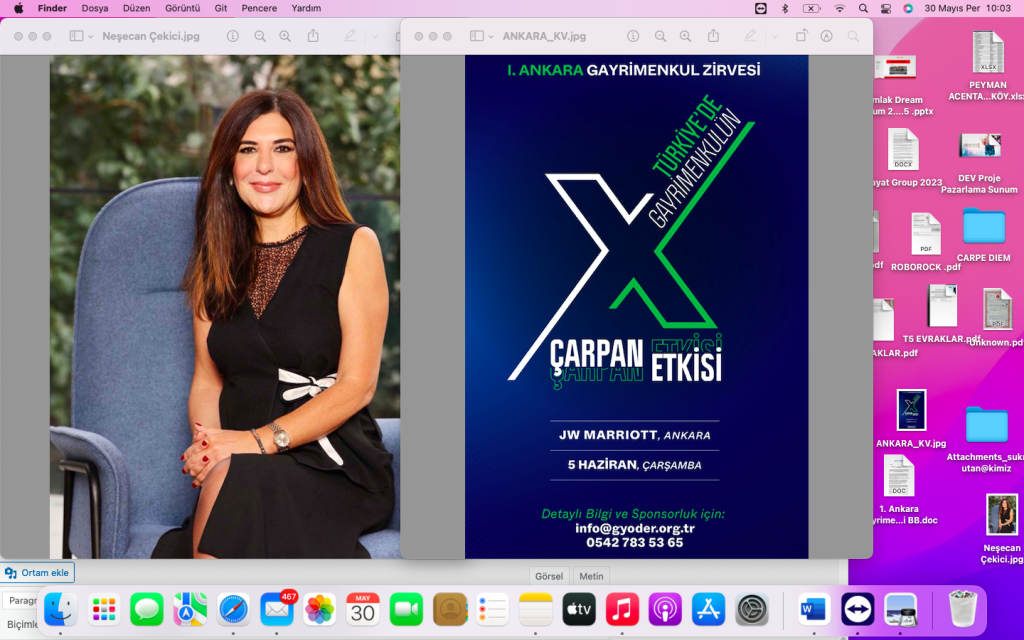The height and width of the screenshot is (640, 1024).
Task: Click the search icon in ANKARA_KV toolbar
Action: 853,36
